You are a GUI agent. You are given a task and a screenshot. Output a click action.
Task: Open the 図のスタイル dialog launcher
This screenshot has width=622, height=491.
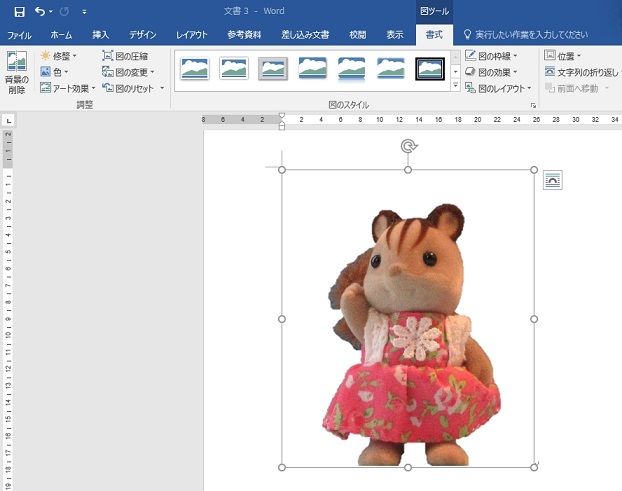pos(533,105)
